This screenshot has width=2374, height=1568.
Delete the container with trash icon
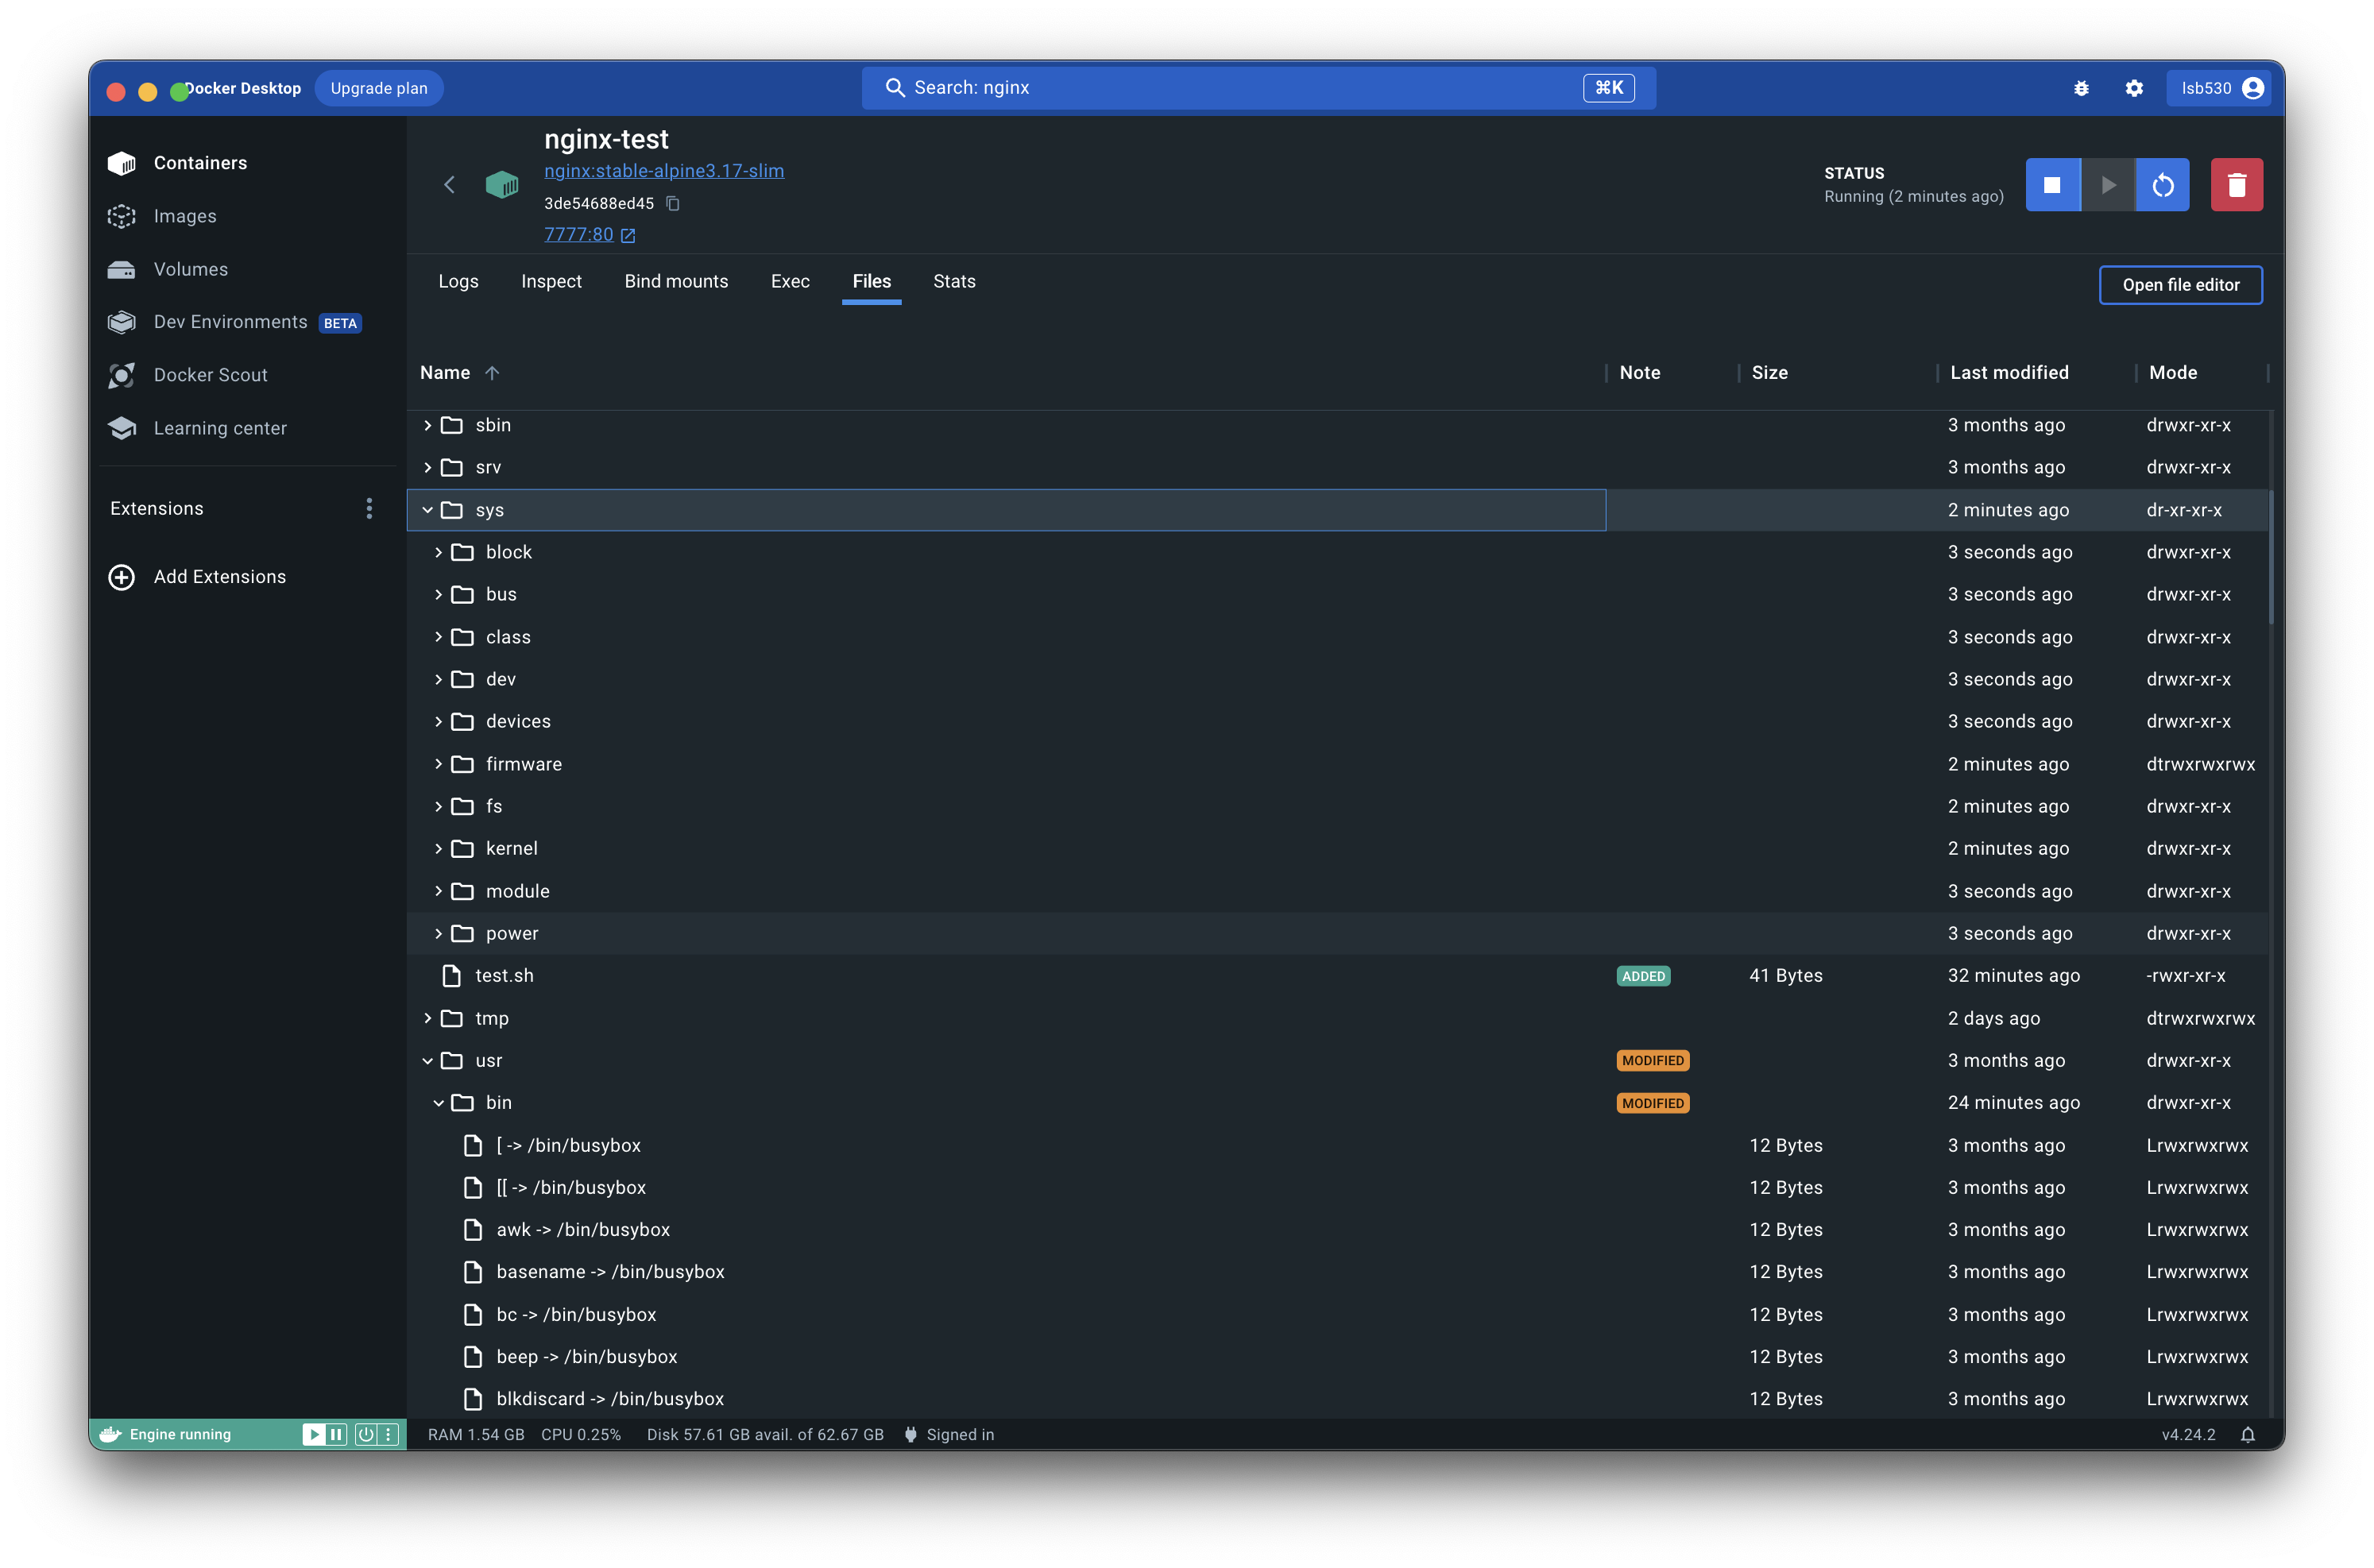(2236, 185)
